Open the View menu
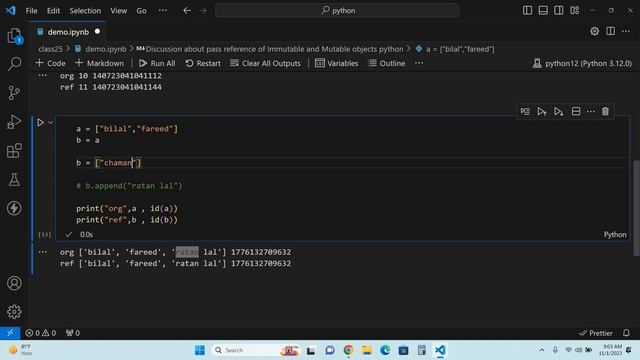The height and width of the screenshot is (360, 640). [119, 11]
